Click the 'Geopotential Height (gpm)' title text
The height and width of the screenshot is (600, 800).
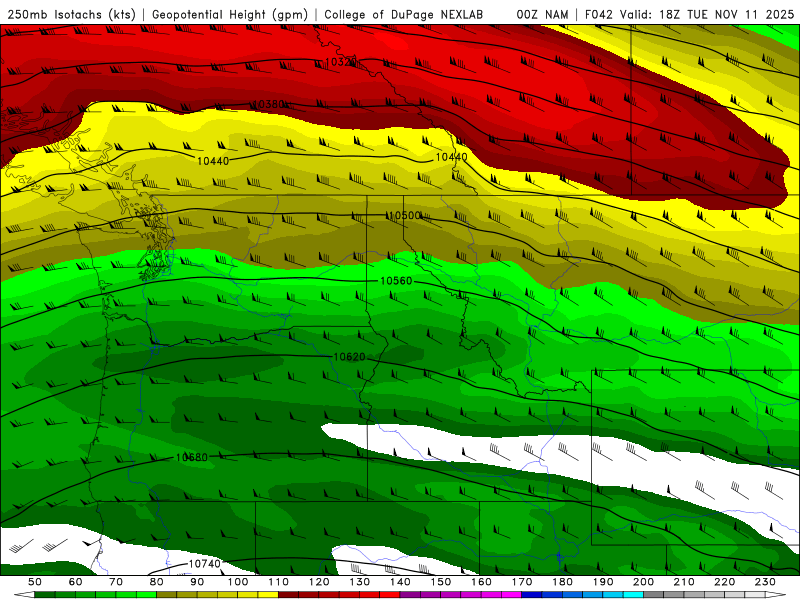coord(230,15)
